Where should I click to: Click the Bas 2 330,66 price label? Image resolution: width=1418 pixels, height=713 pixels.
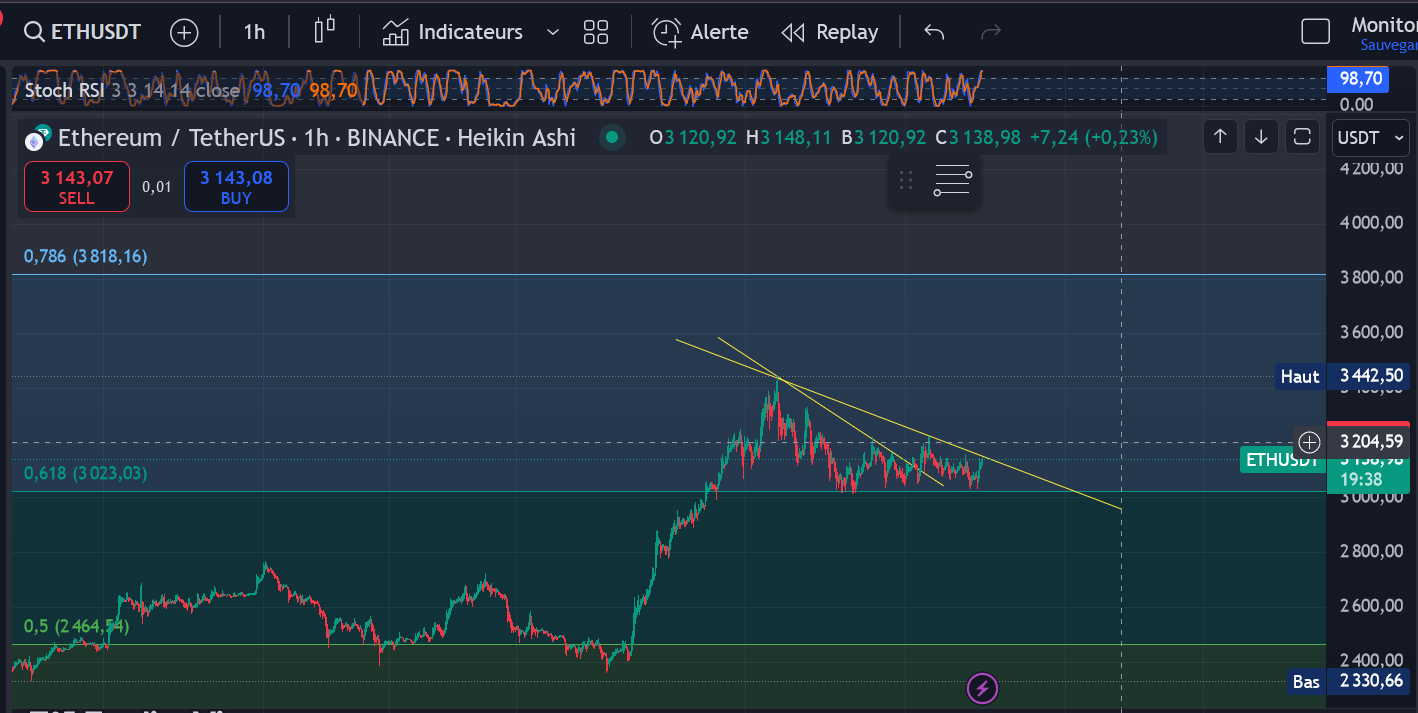point(1349,682)
